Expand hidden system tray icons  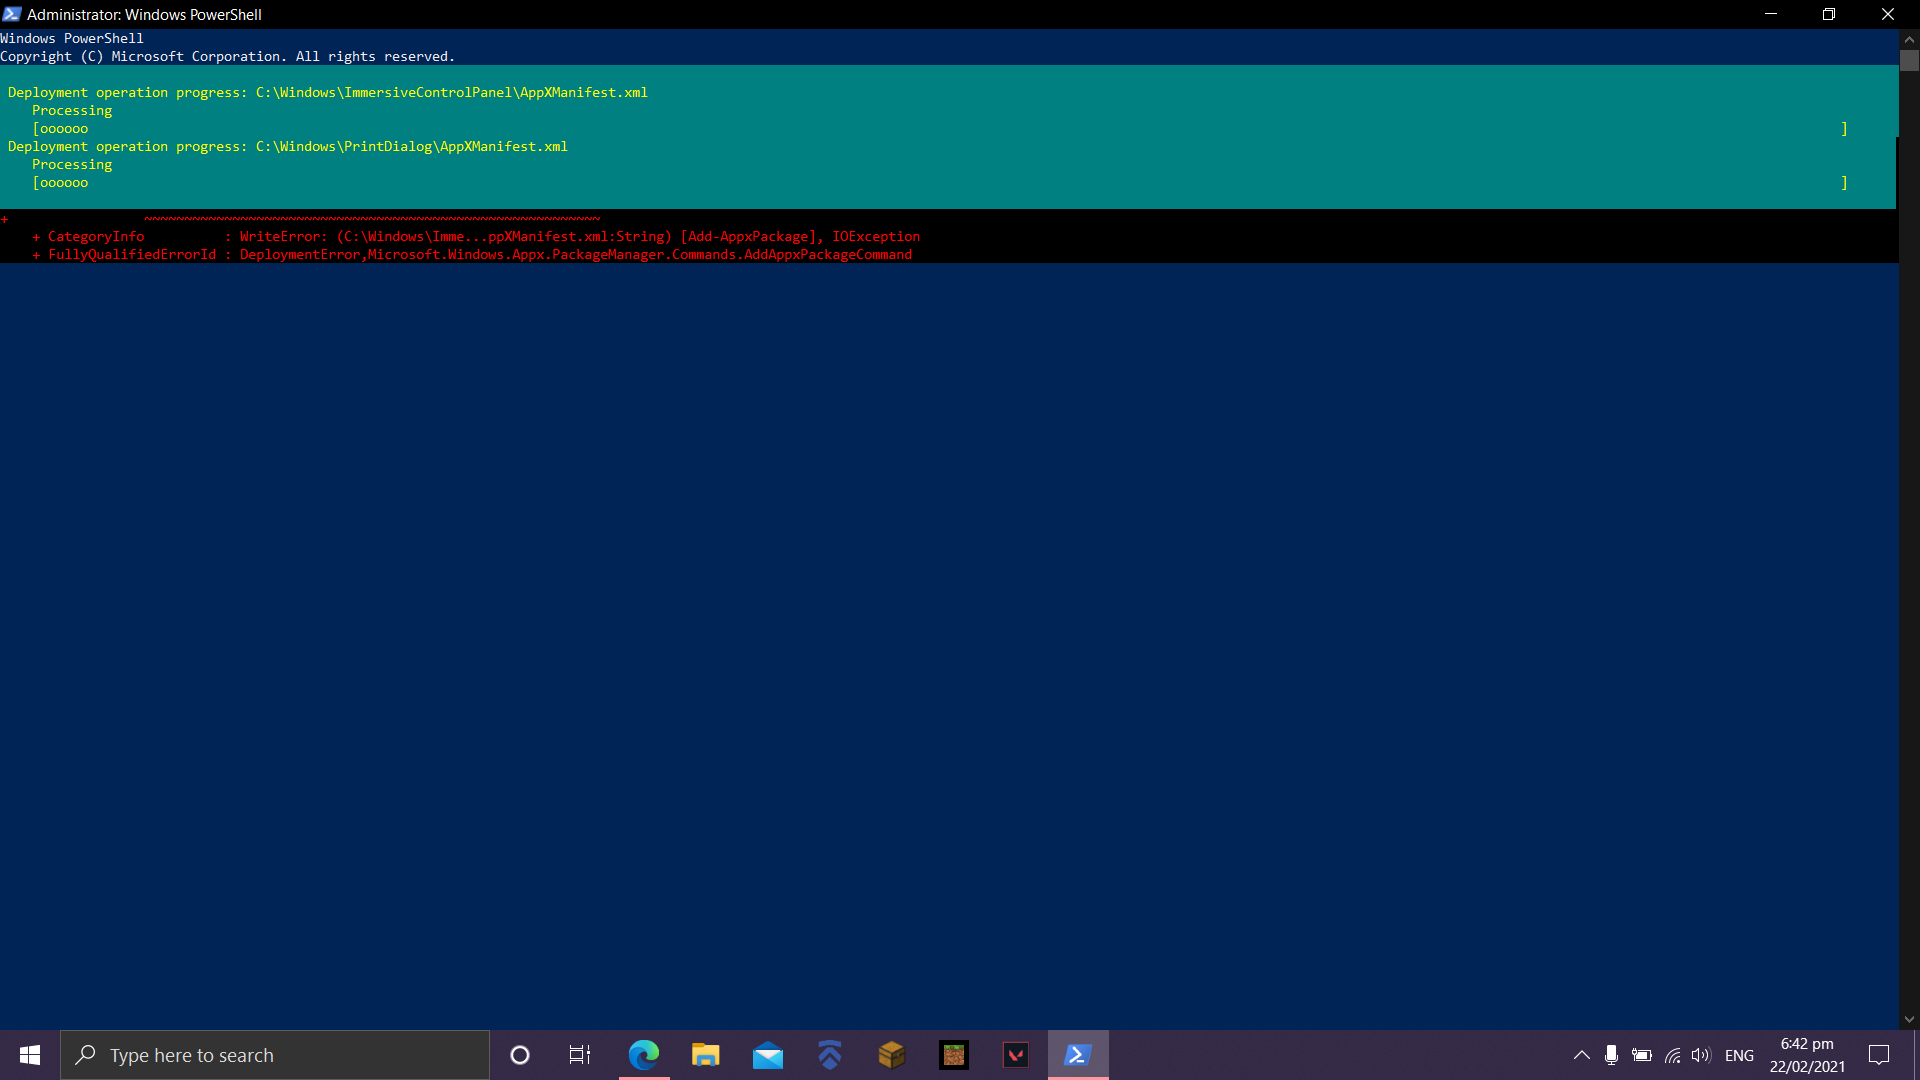[x=1582, y=1055]
